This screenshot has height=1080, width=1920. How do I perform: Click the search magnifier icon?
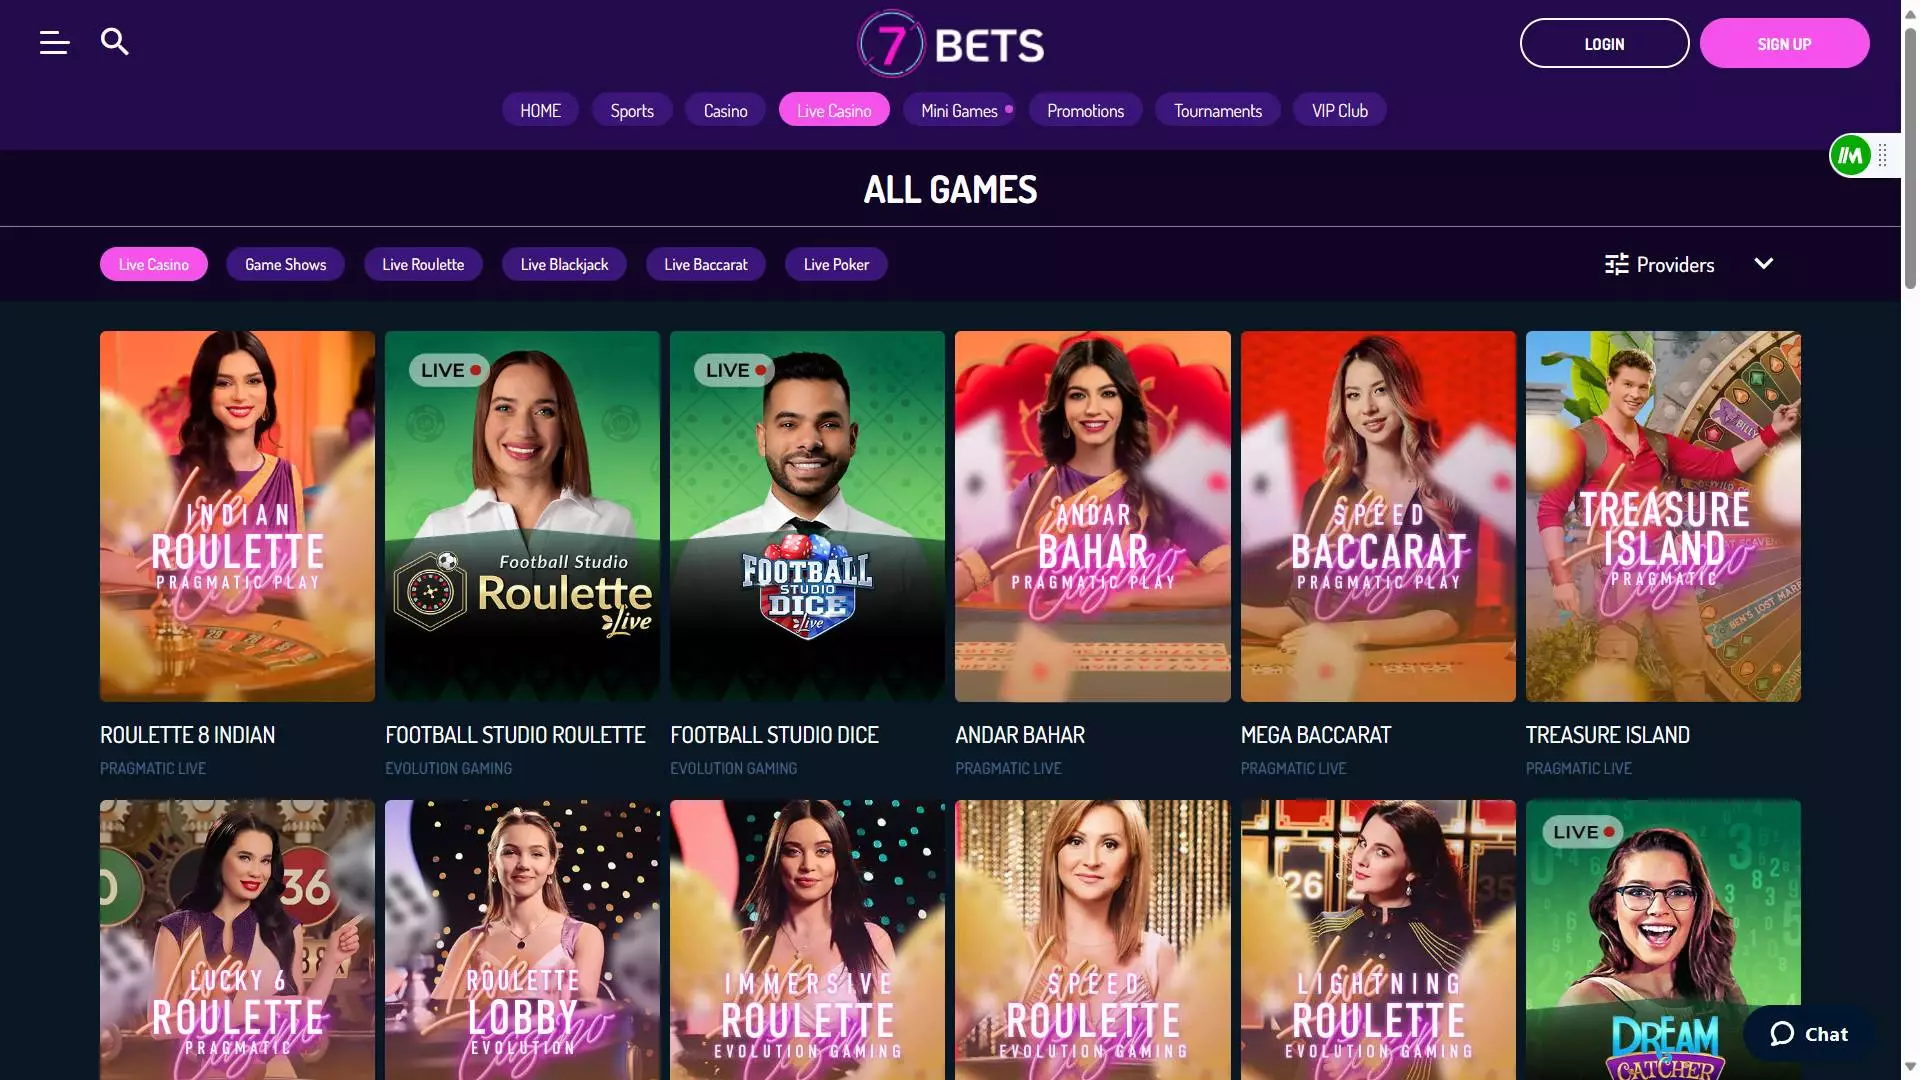point(115,42)
